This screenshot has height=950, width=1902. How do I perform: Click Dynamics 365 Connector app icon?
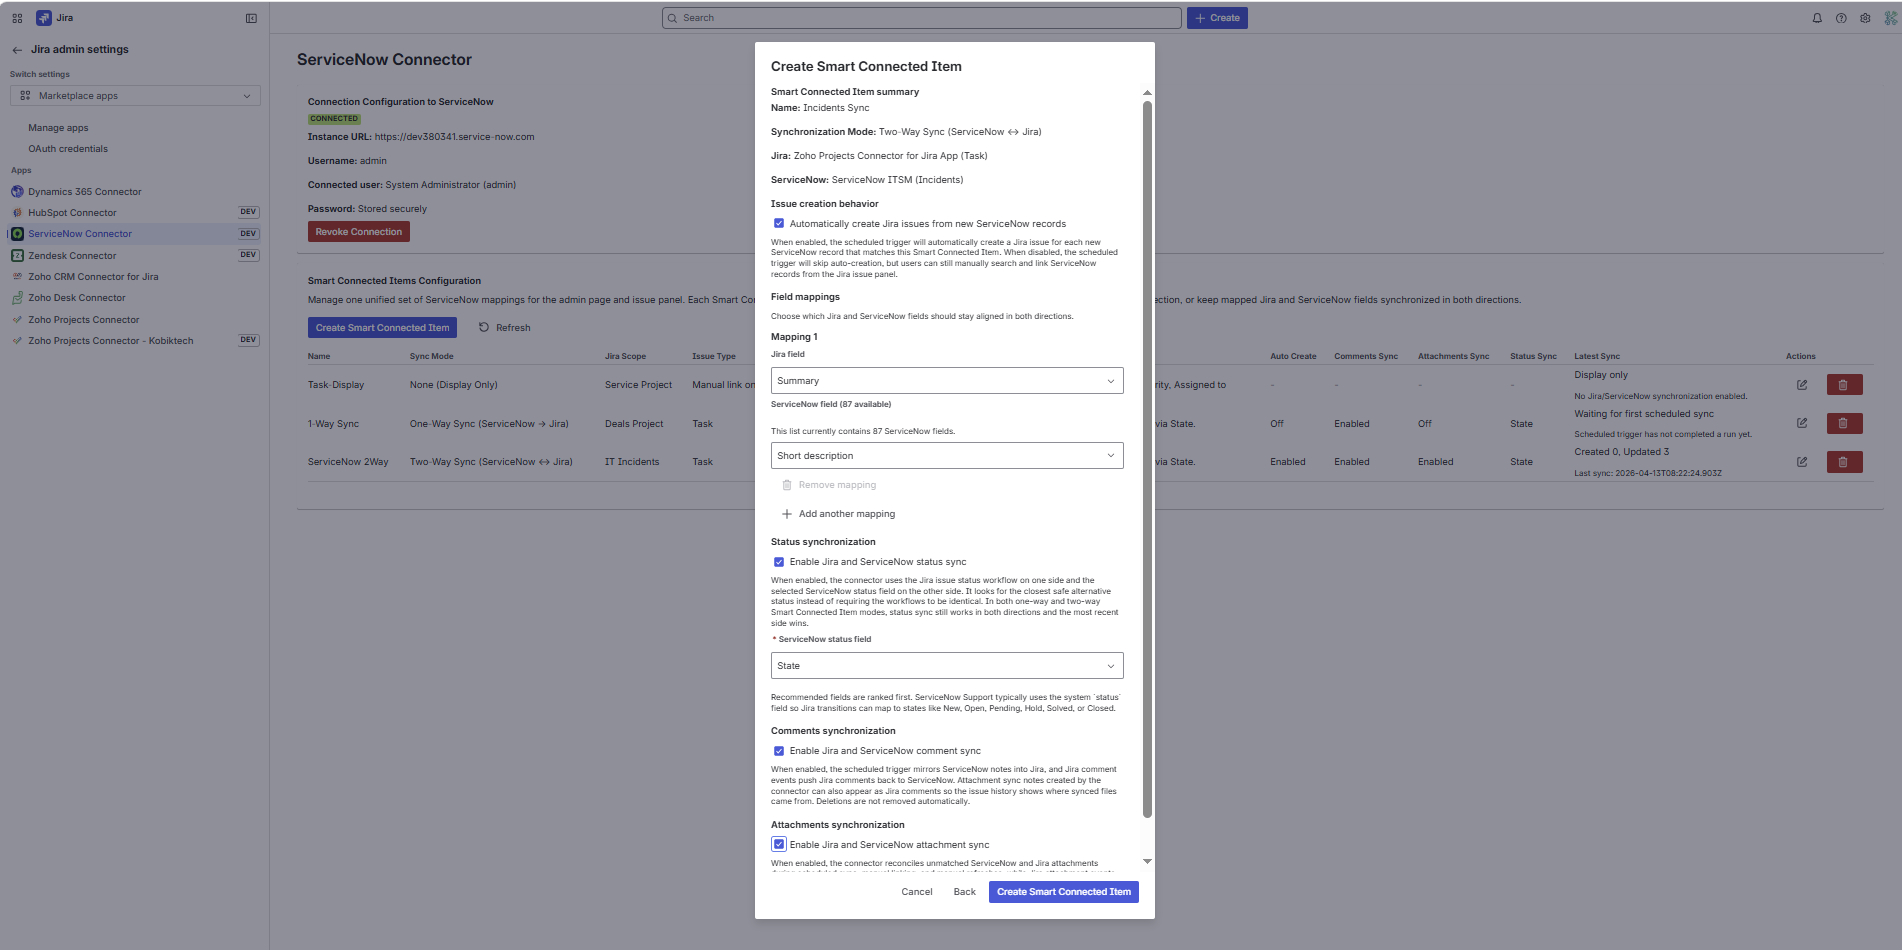pyautogui.click(x=17, y=192)
